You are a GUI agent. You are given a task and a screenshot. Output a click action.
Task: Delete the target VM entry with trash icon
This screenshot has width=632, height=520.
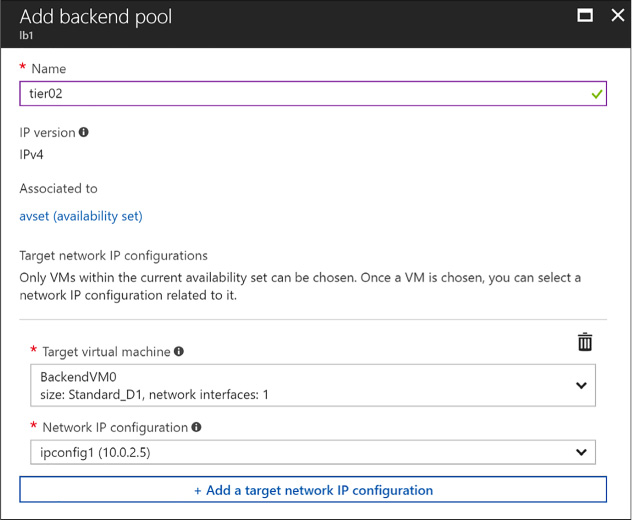click(584, 342)
